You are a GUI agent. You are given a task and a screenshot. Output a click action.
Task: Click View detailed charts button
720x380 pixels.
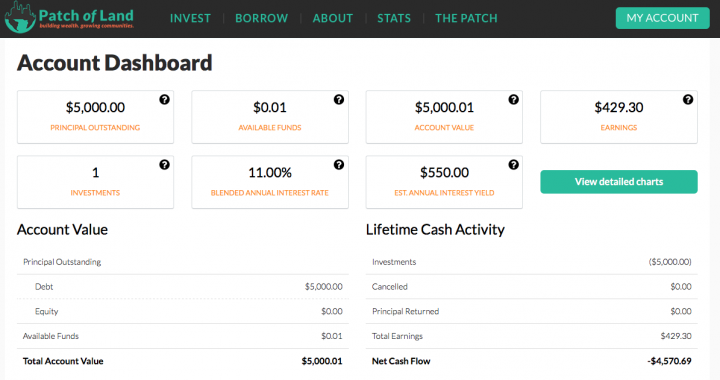tap(619, 182)
